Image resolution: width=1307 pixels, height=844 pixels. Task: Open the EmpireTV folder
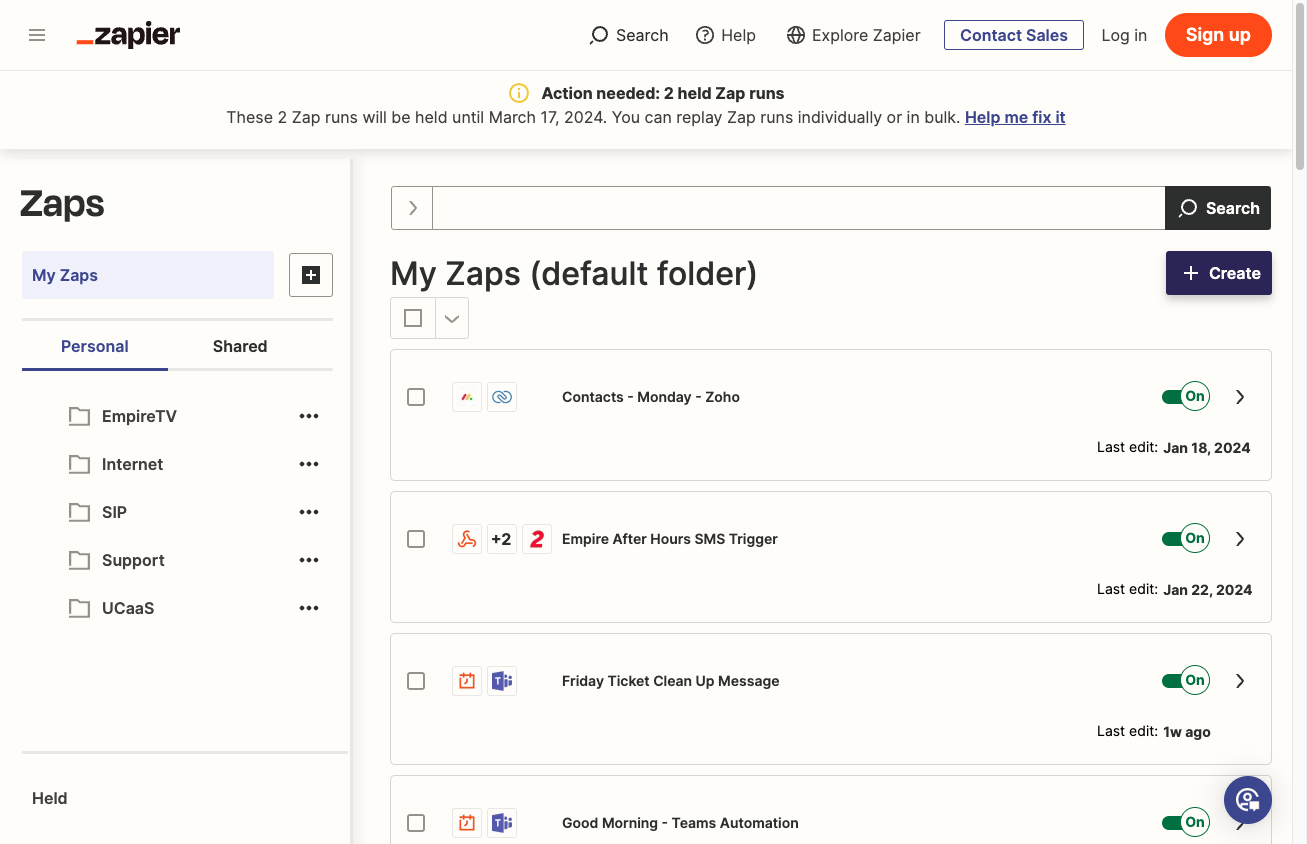click(139, 416)
